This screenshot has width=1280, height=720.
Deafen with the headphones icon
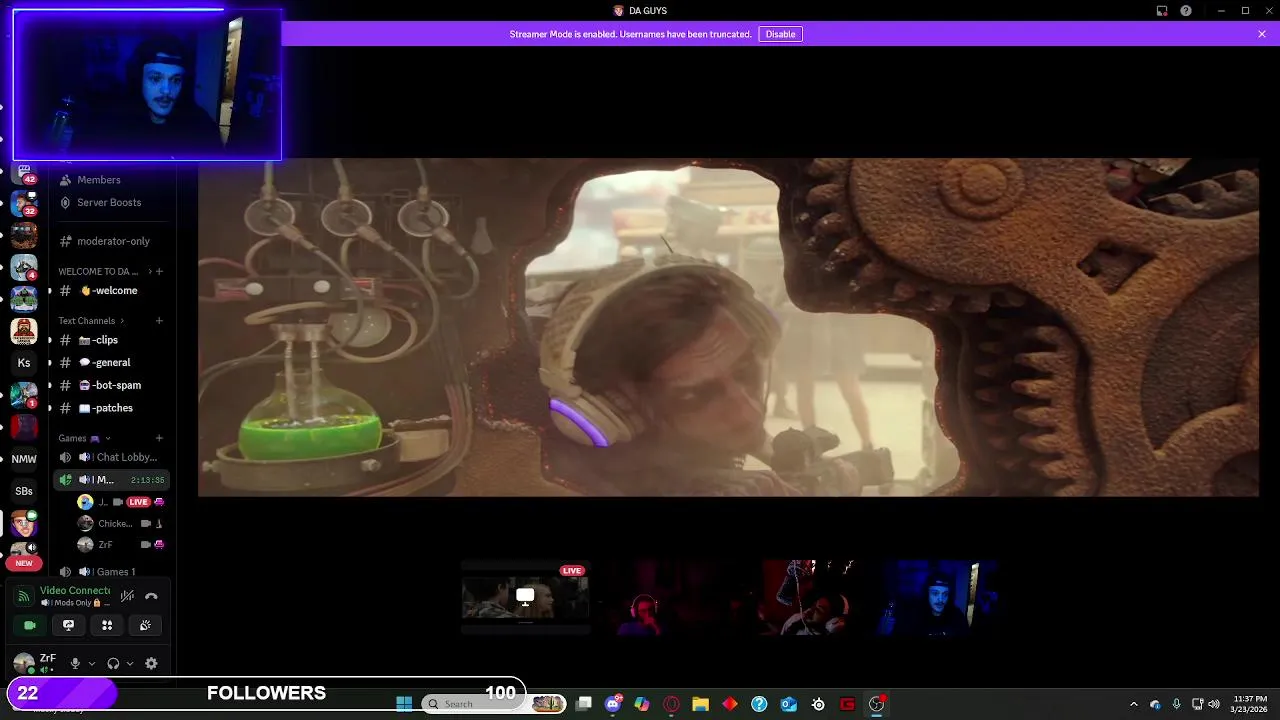(113, 663)
